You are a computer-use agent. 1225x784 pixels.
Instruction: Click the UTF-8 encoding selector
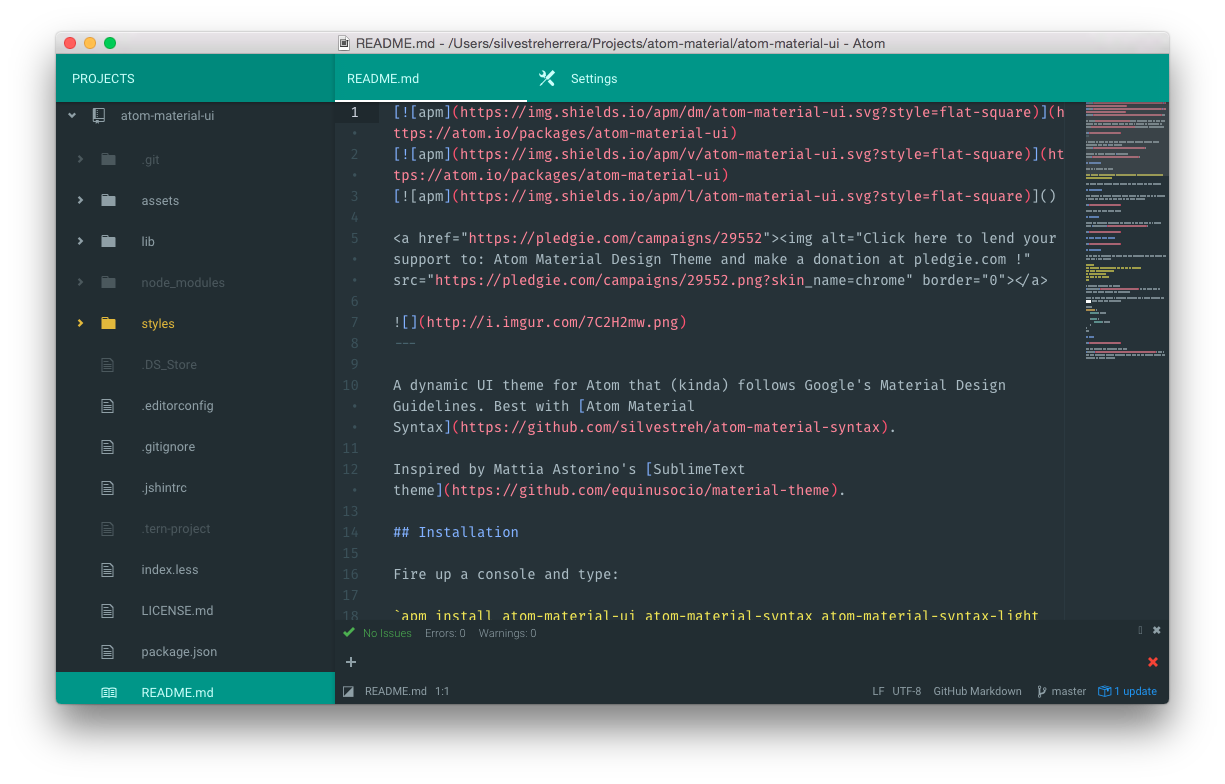coord(906,691)
